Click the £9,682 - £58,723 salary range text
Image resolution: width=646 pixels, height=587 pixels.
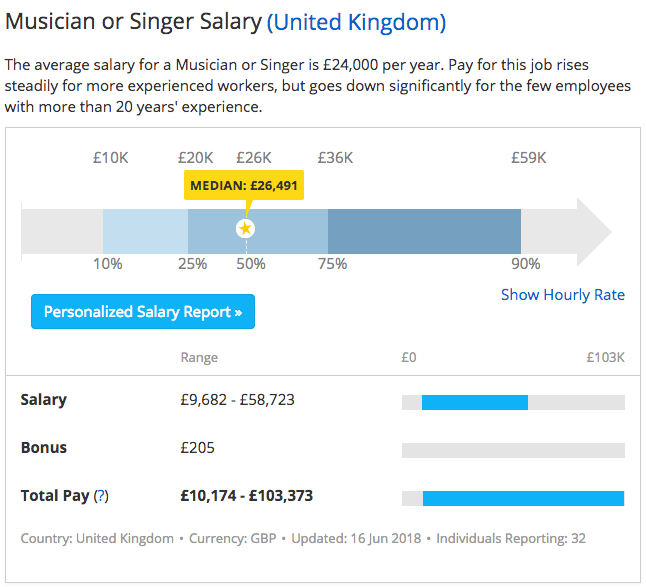[238, 400]
